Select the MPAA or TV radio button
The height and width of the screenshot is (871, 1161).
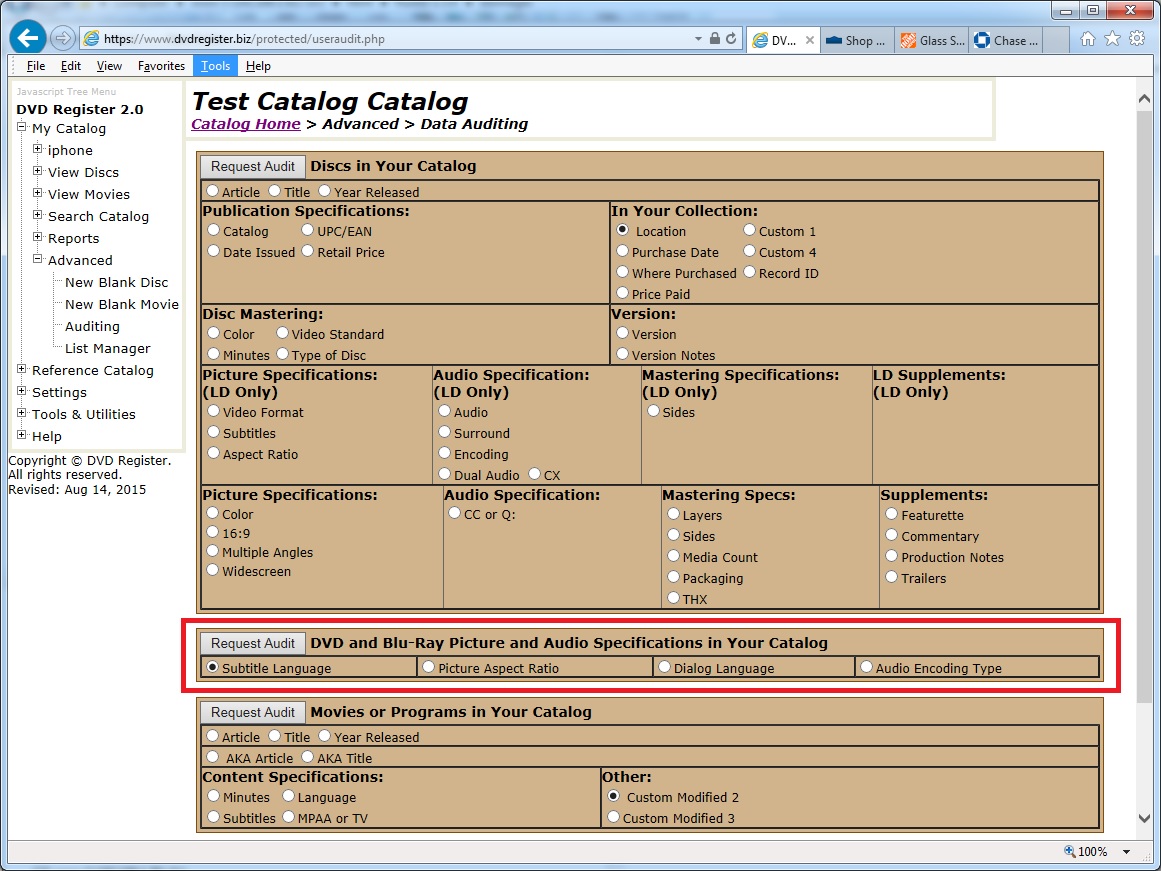pos(287,817)
